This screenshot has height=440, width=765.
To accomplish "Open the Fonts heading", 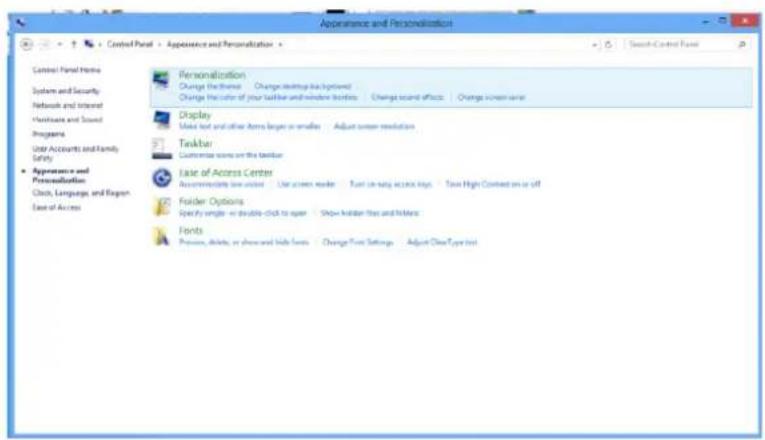I will (191, 230).
